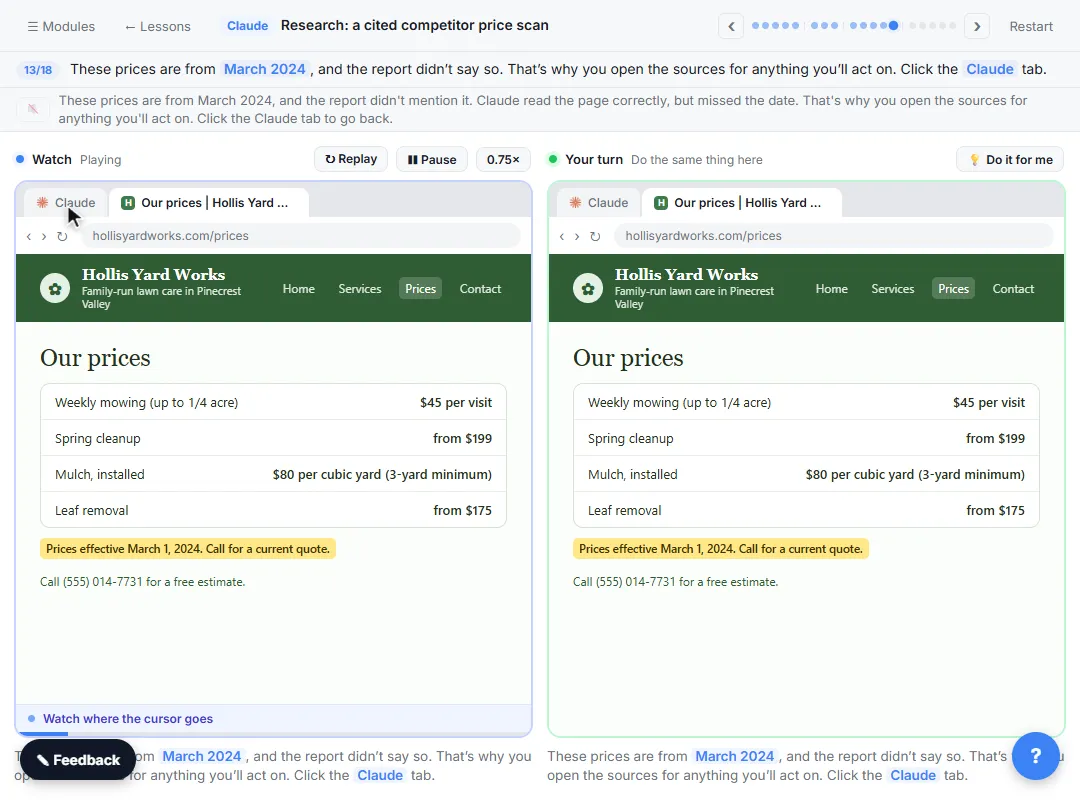
Task: Click 'Weekly mowing' row in Watch pane
Action: pos(273,402)
